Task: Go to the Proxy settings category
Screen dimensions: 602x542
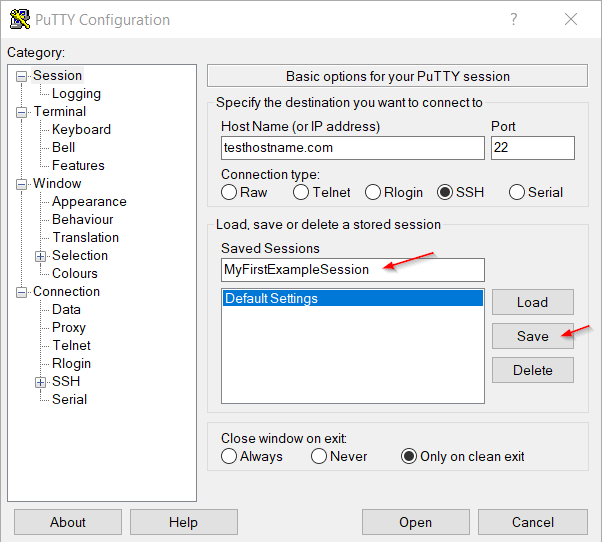Action: (x=69, y=328)
